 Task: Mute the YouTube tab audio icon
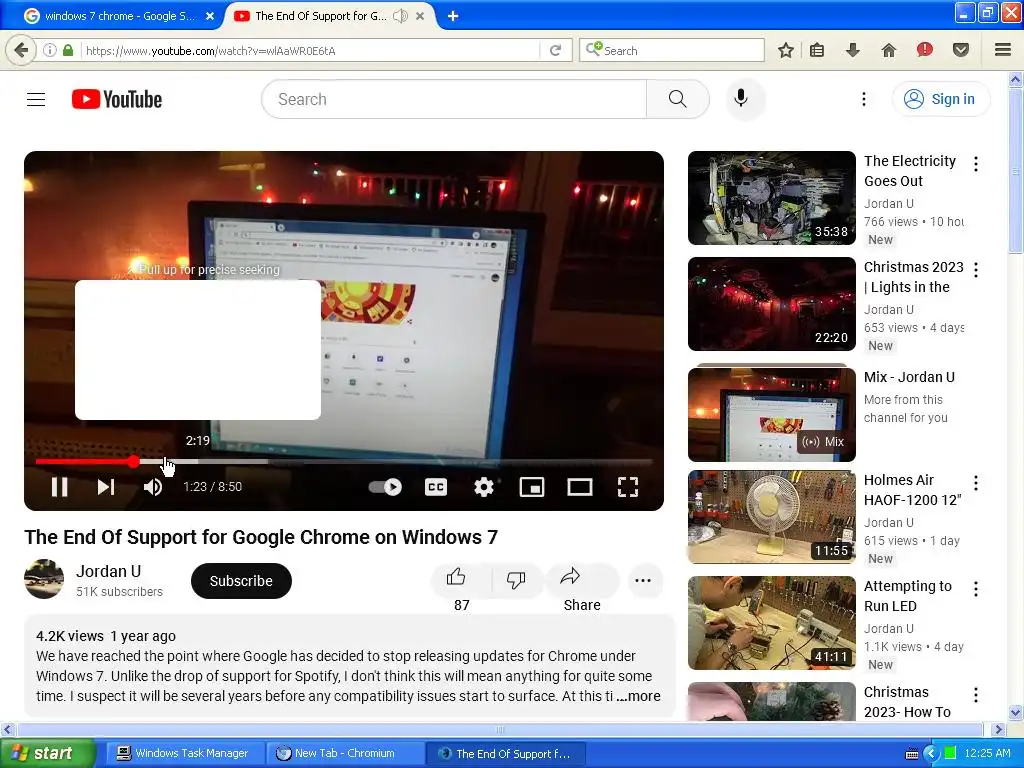tap(400, 16)
